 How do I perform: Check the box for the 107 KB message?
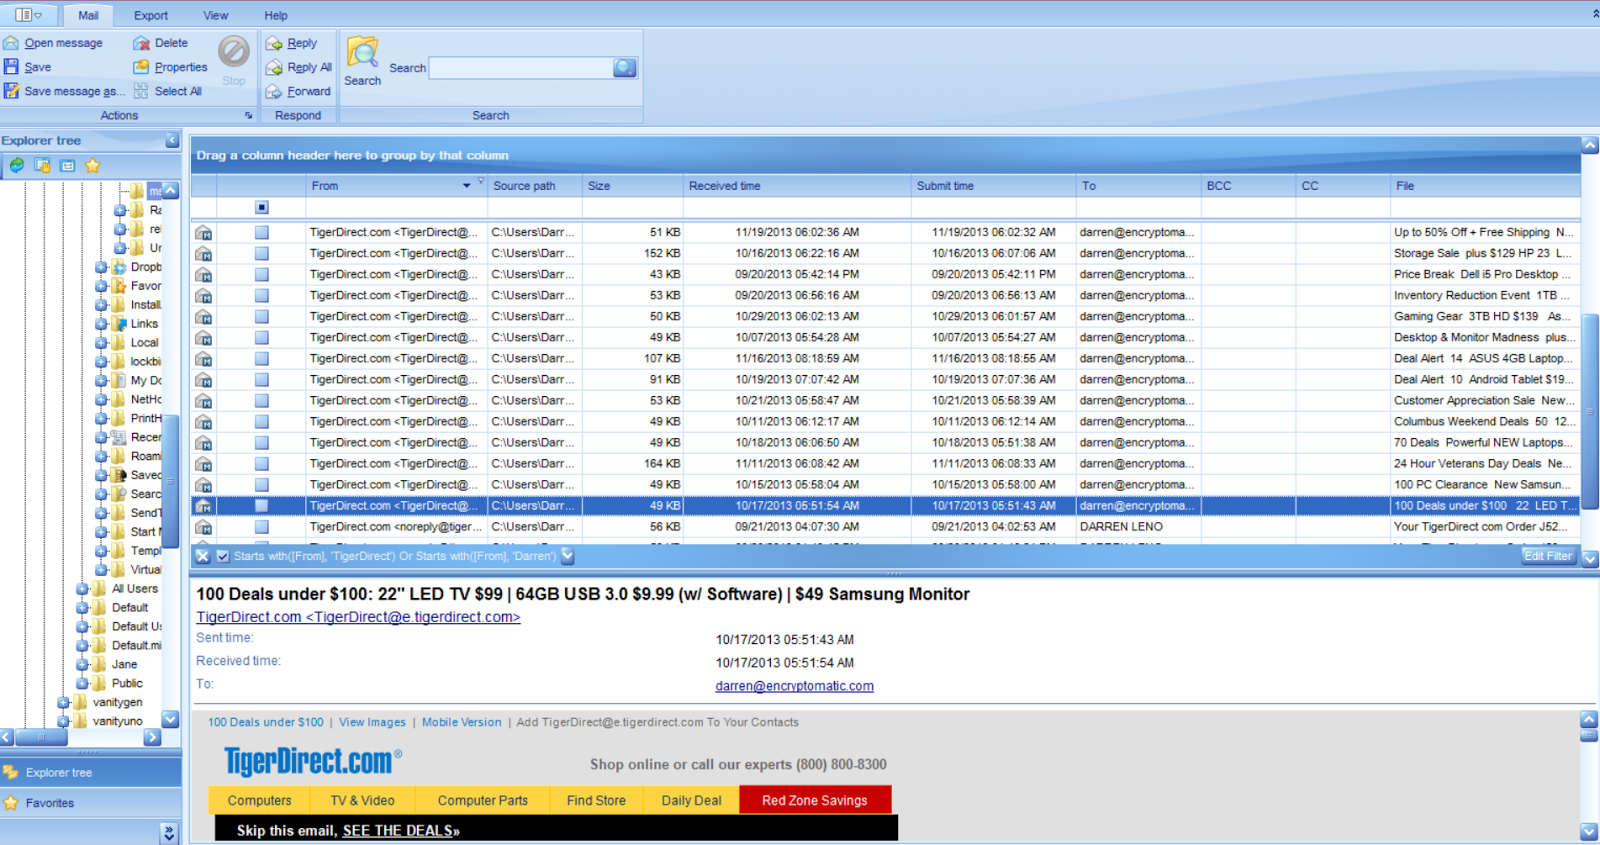pyautogui.click(x=262, y=358)
